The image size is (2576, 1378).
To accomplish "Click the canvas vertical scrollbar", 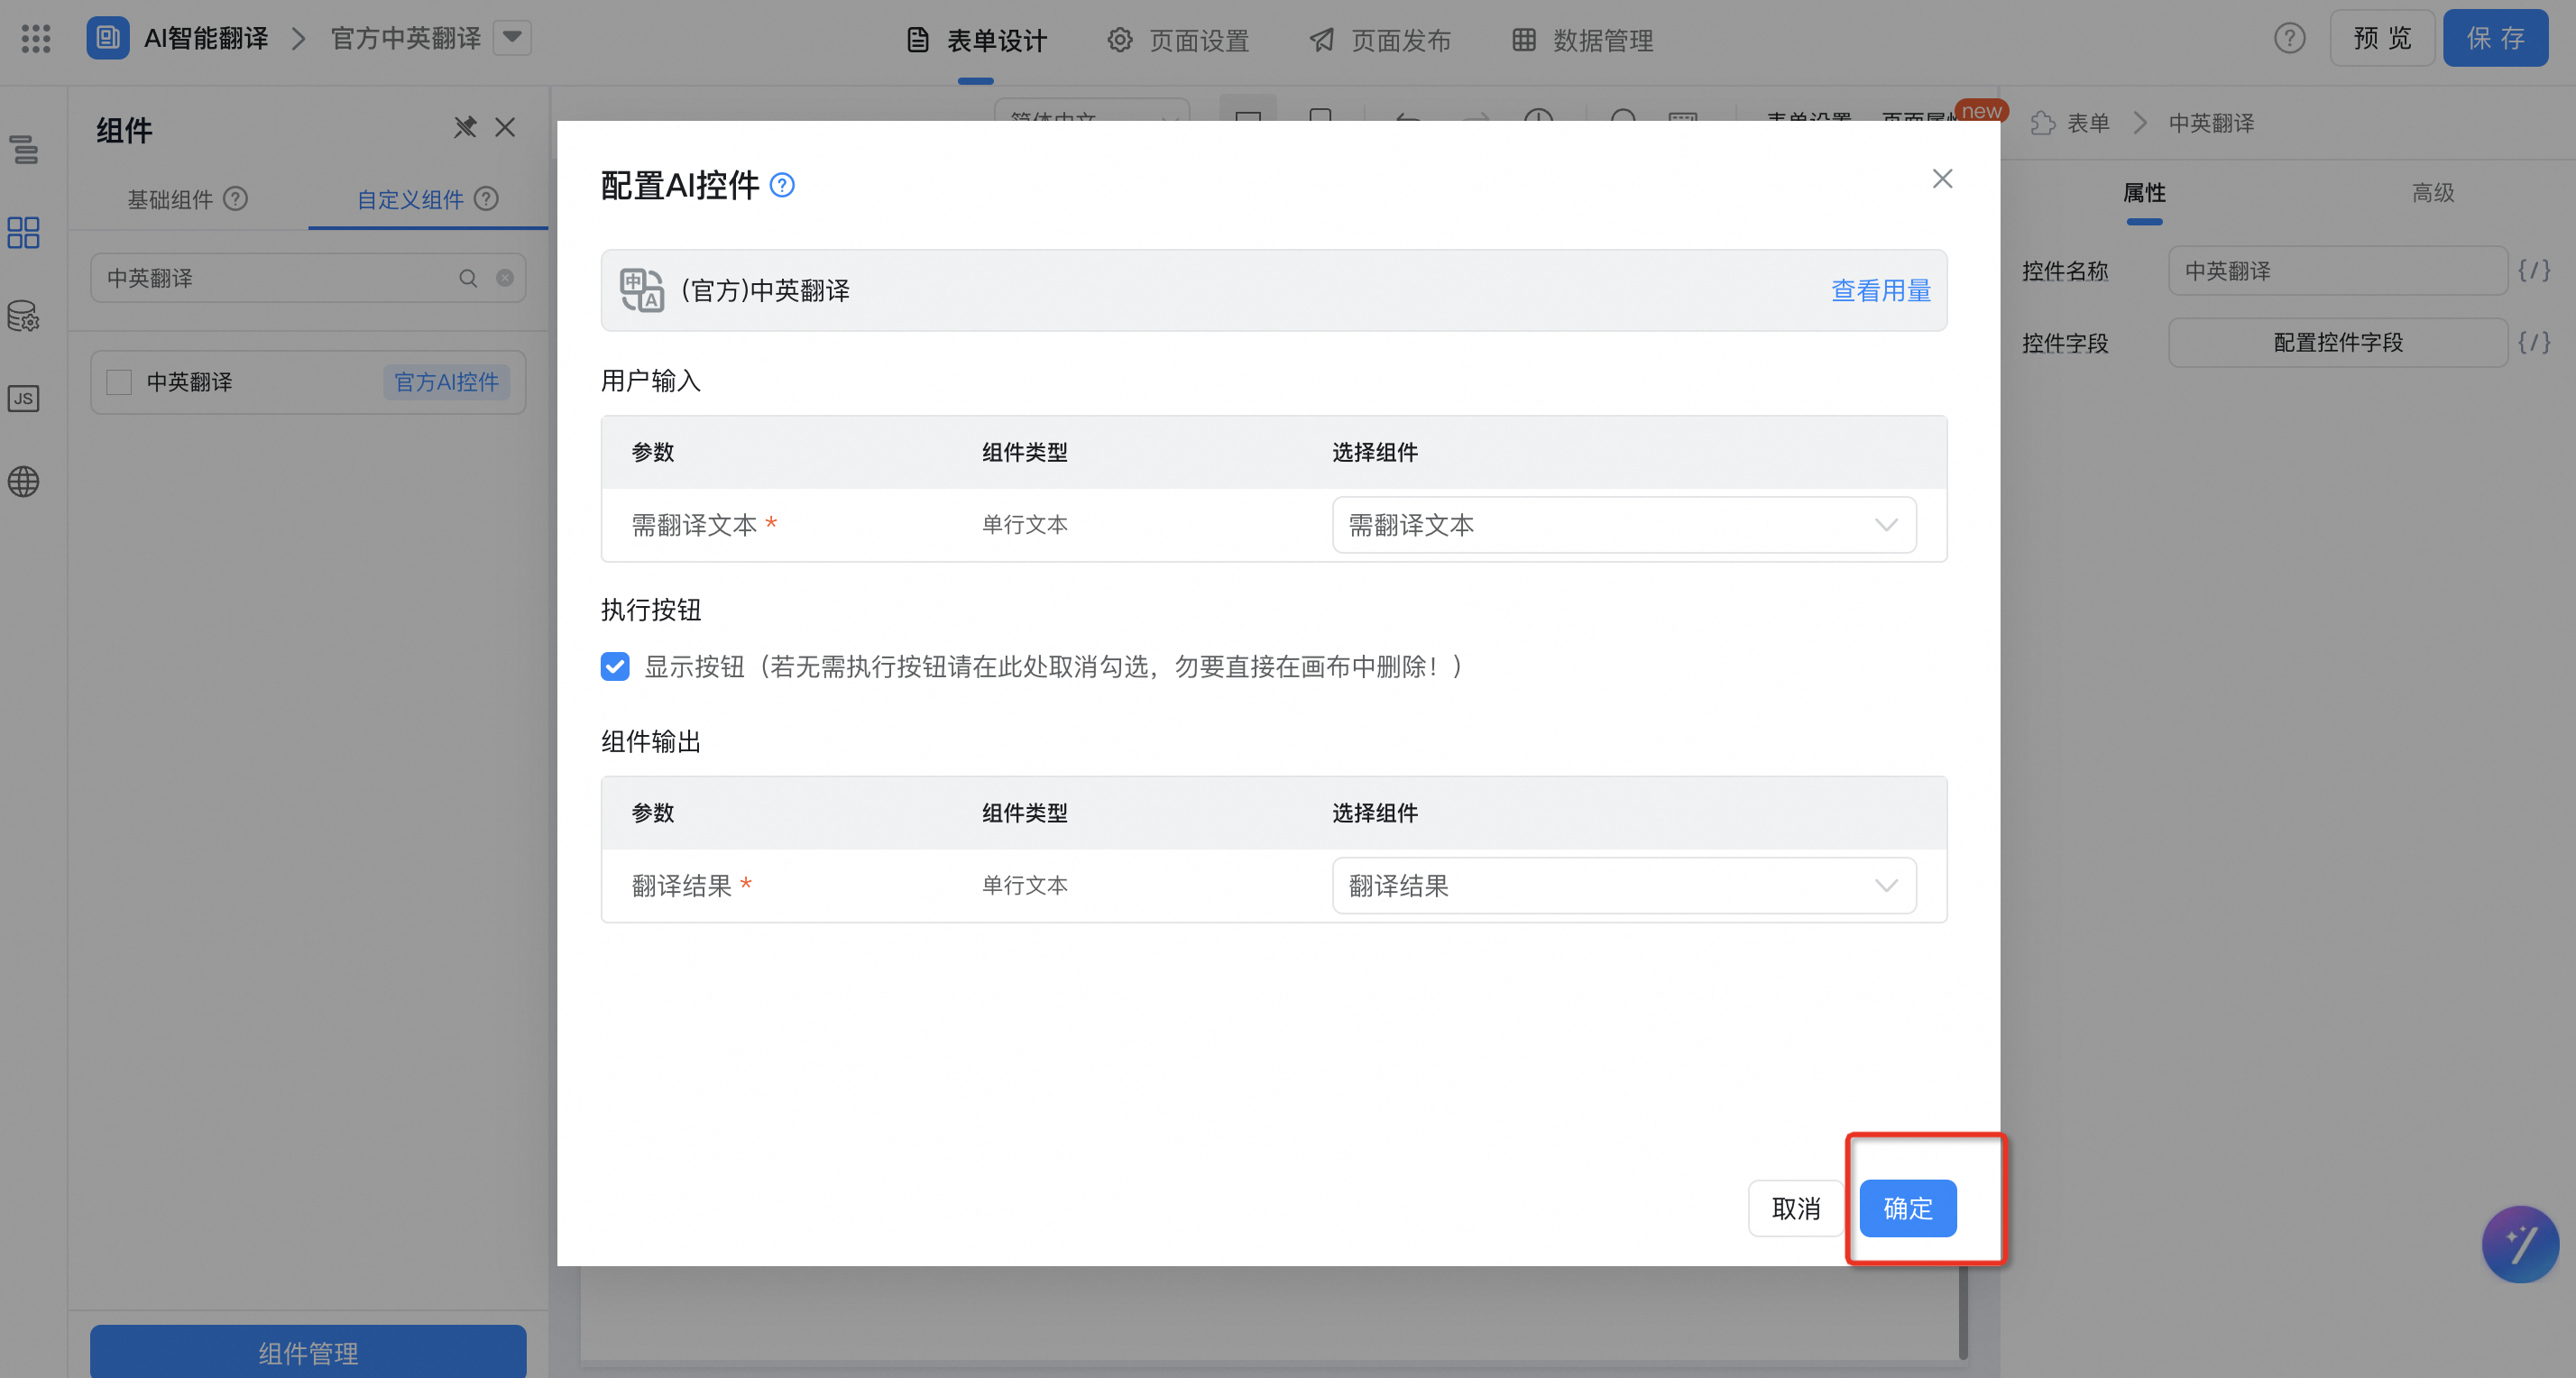I will tap(1963, 1312).
